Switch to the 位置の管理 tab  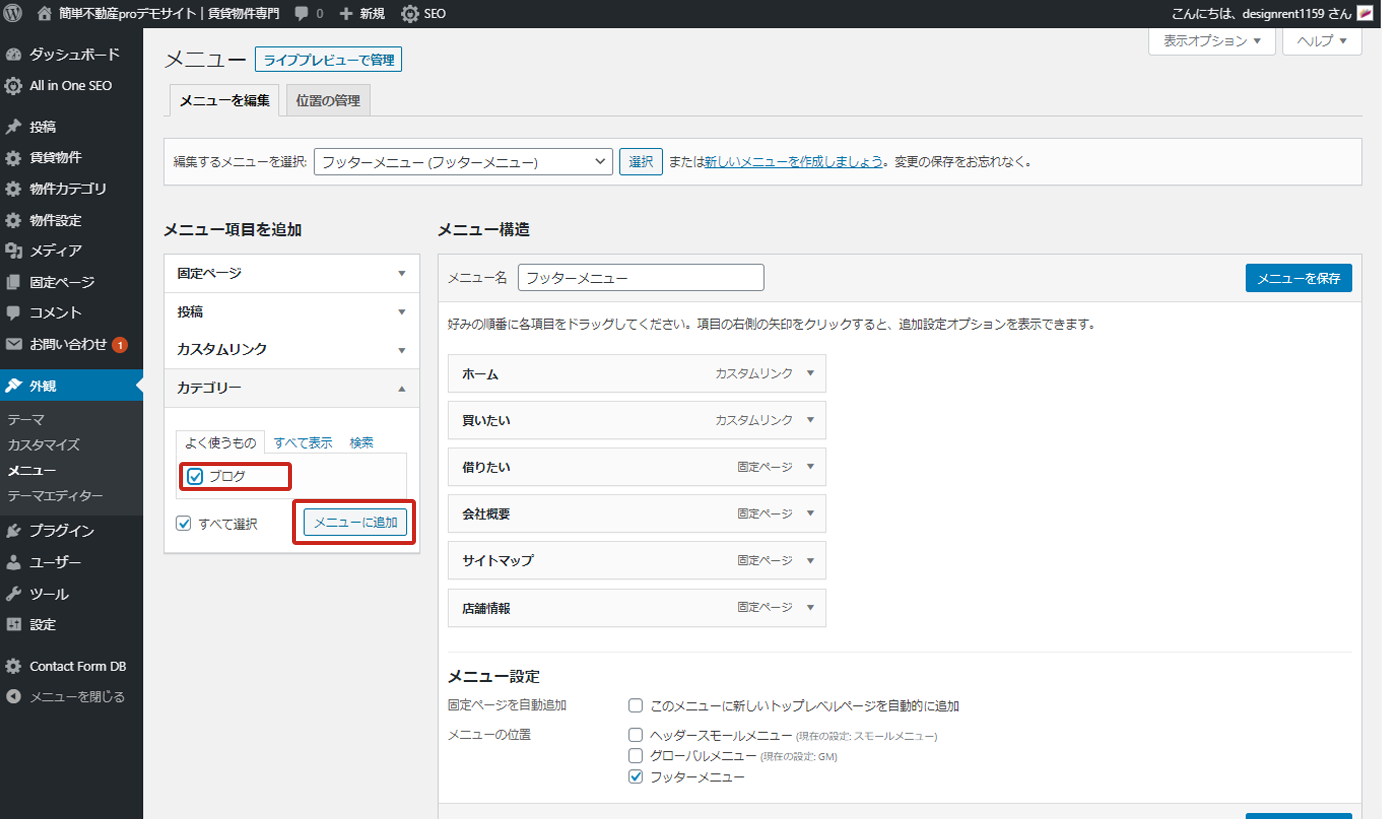328,101
